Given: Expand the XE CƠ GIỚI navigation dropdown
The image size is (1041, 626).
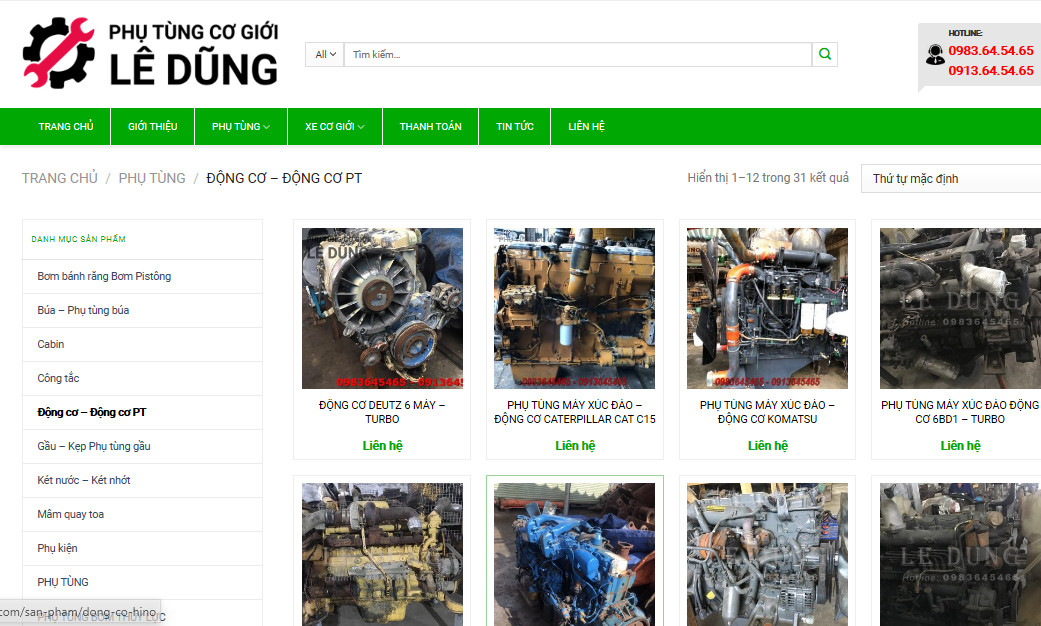Looking at the screenshot, I should coord(334,126).
